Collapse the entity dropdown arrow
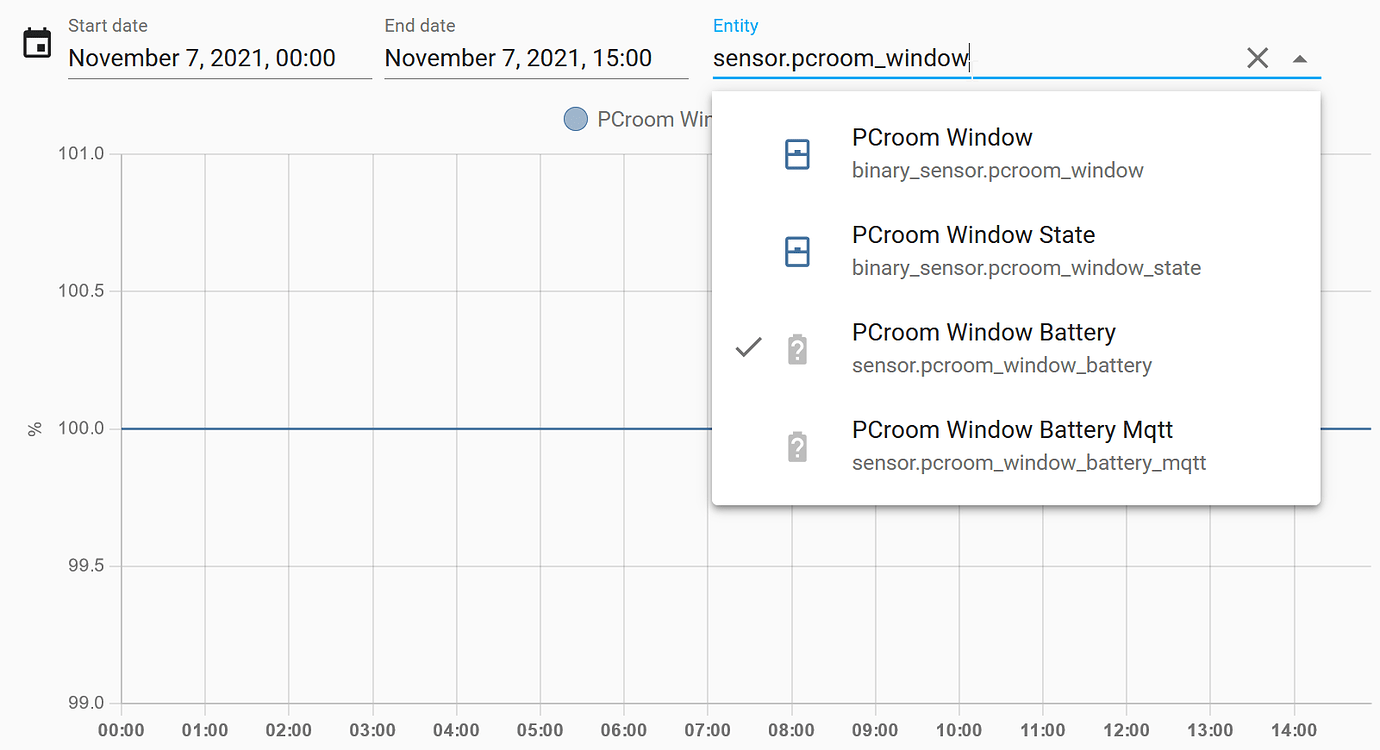Image resolution: width=1380 pixels, height=750 pixels. (x=1299, y=59)
